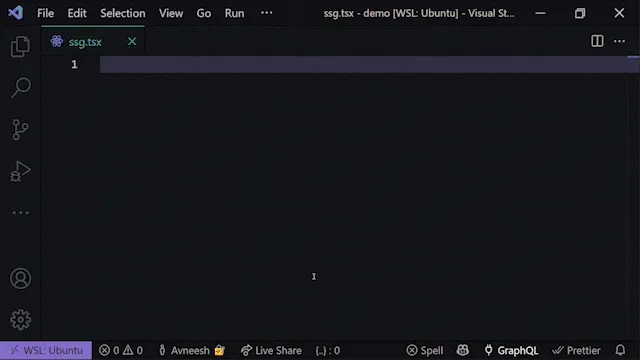
Task: Click the Avneesh status bar item
Action: click(x=191, y=350)
